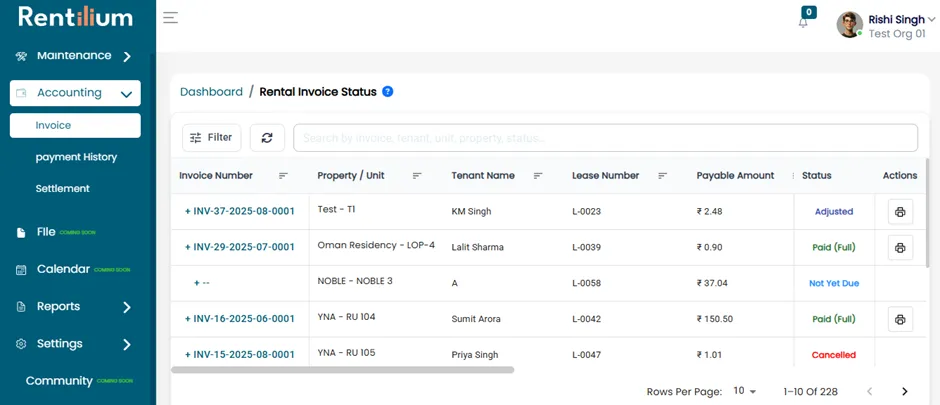Open the Settlement submenu item
This screenshot has width=940, height=405.
(62, 188)
